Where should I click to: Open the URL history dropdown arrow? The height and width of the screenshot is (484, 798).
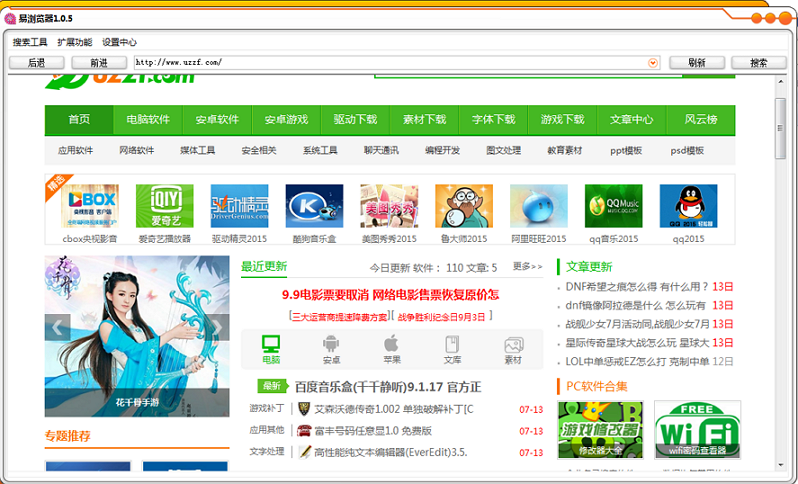tap(652, 63)
